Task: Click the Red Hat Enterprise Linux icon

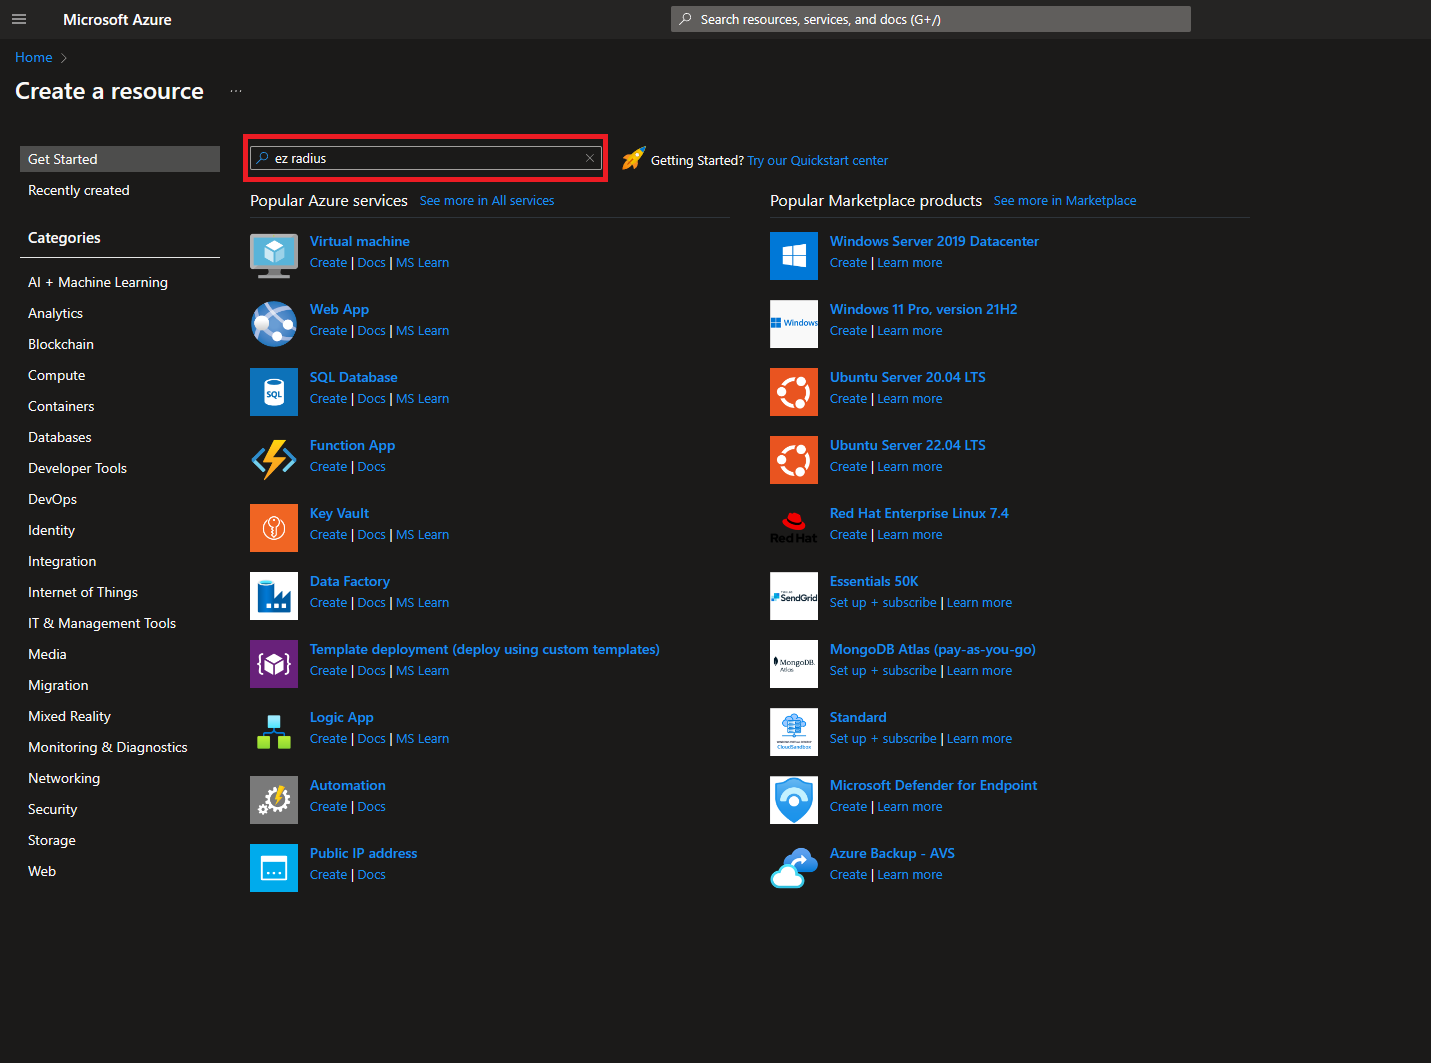Action: 794,528
